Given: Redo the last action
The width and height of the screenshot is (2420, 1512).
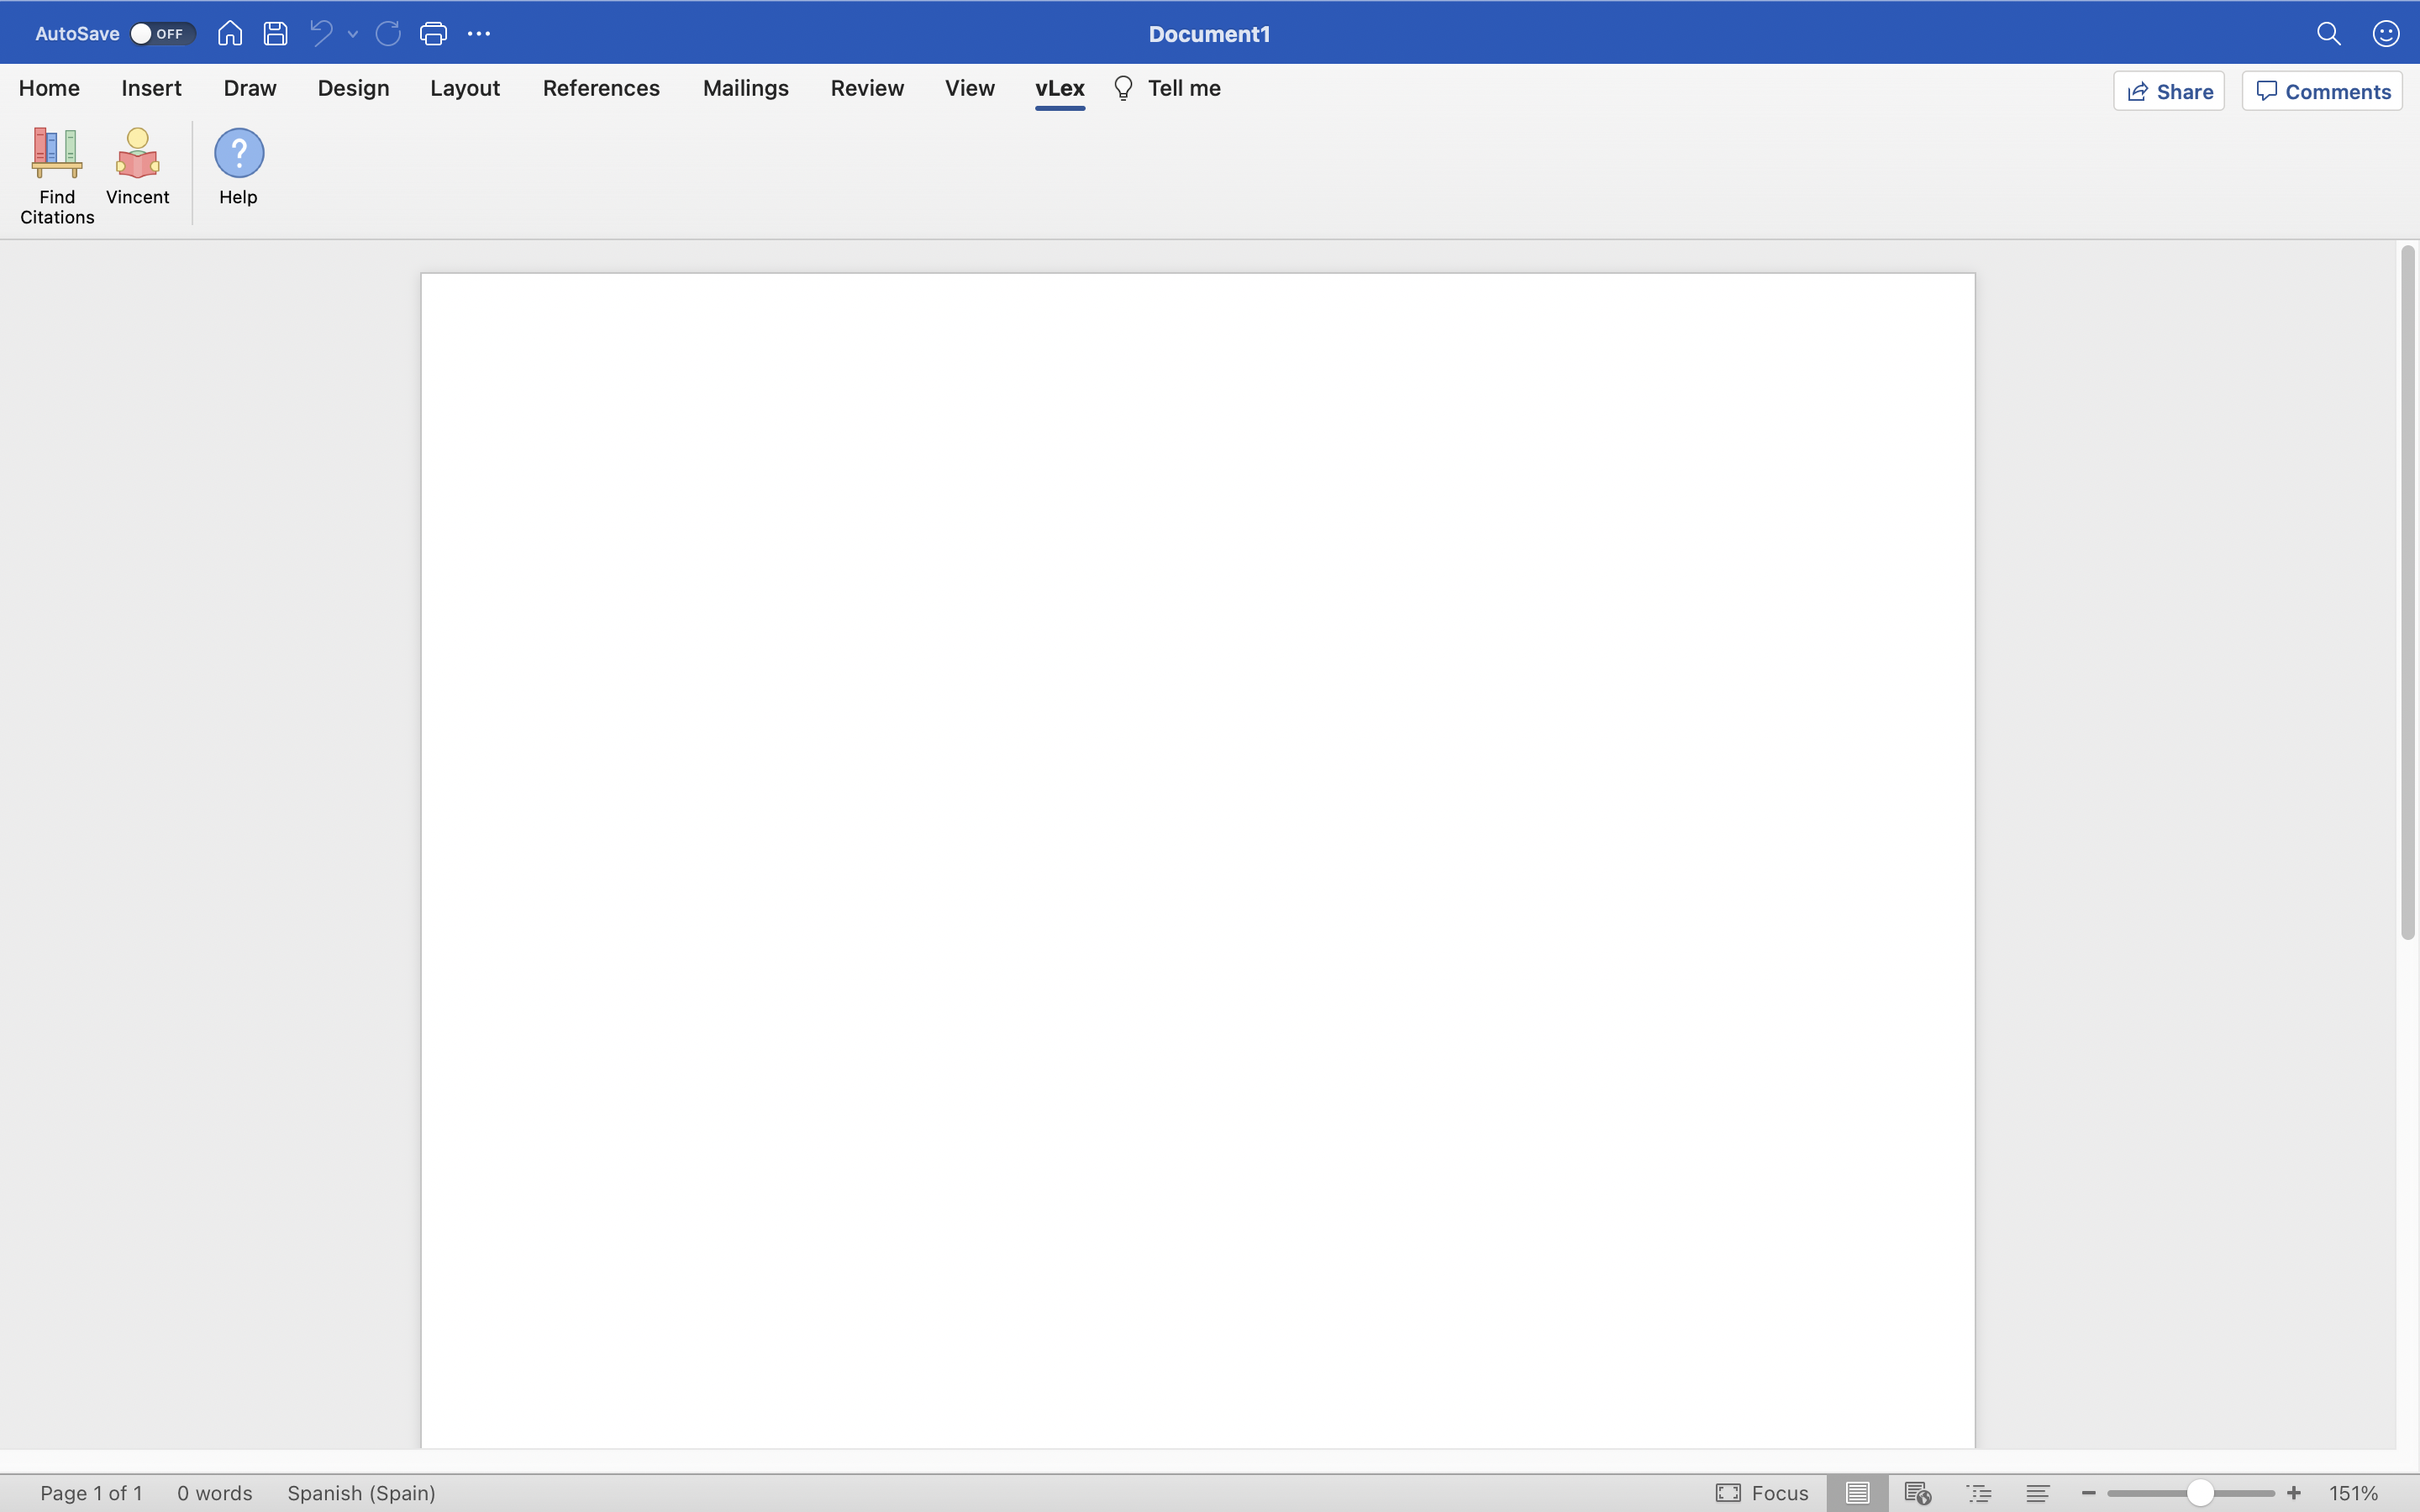Looking at the screenshot, I should click(388, 34).
